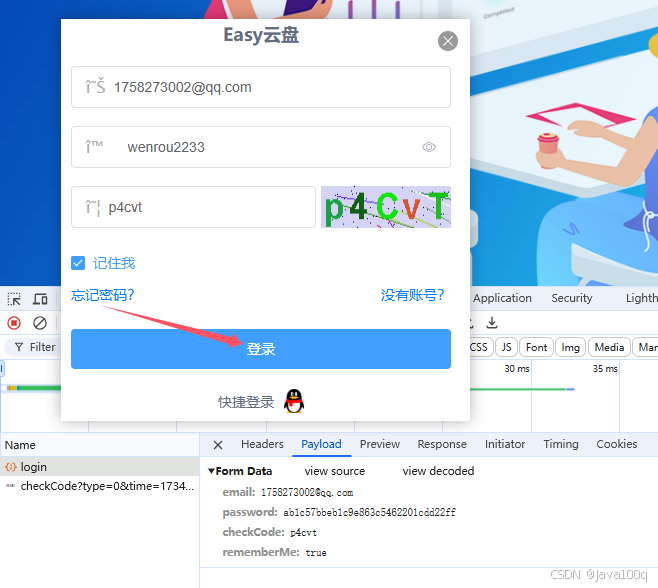Click the email value in Form Data
Screen dimensions: 658x588
tap(307, 492)
